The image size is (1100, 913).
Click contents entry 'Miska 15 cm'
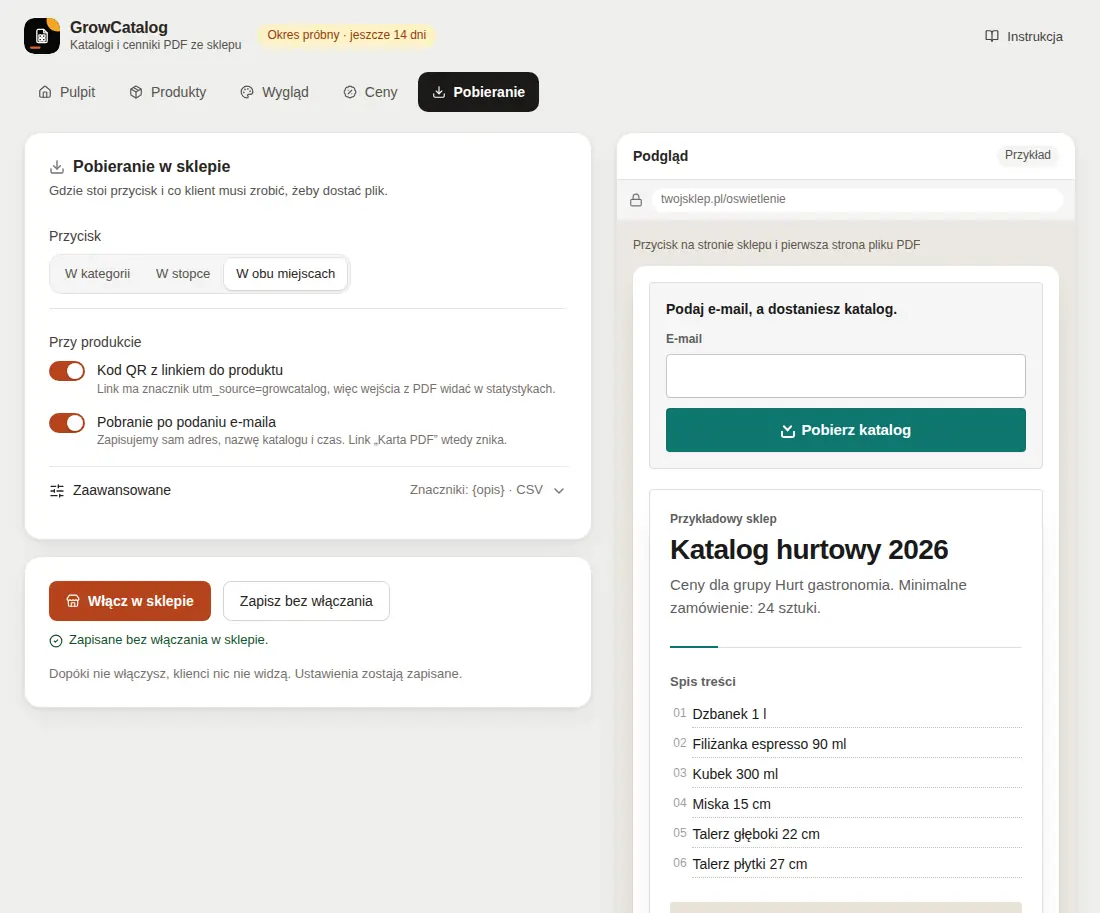(731, 804)
